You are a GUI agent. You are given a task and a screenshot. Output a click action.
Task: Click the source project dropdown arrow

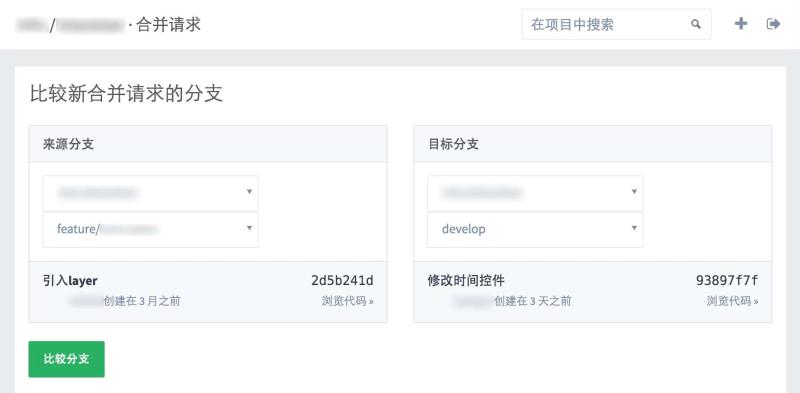click(x=249, y=191)
